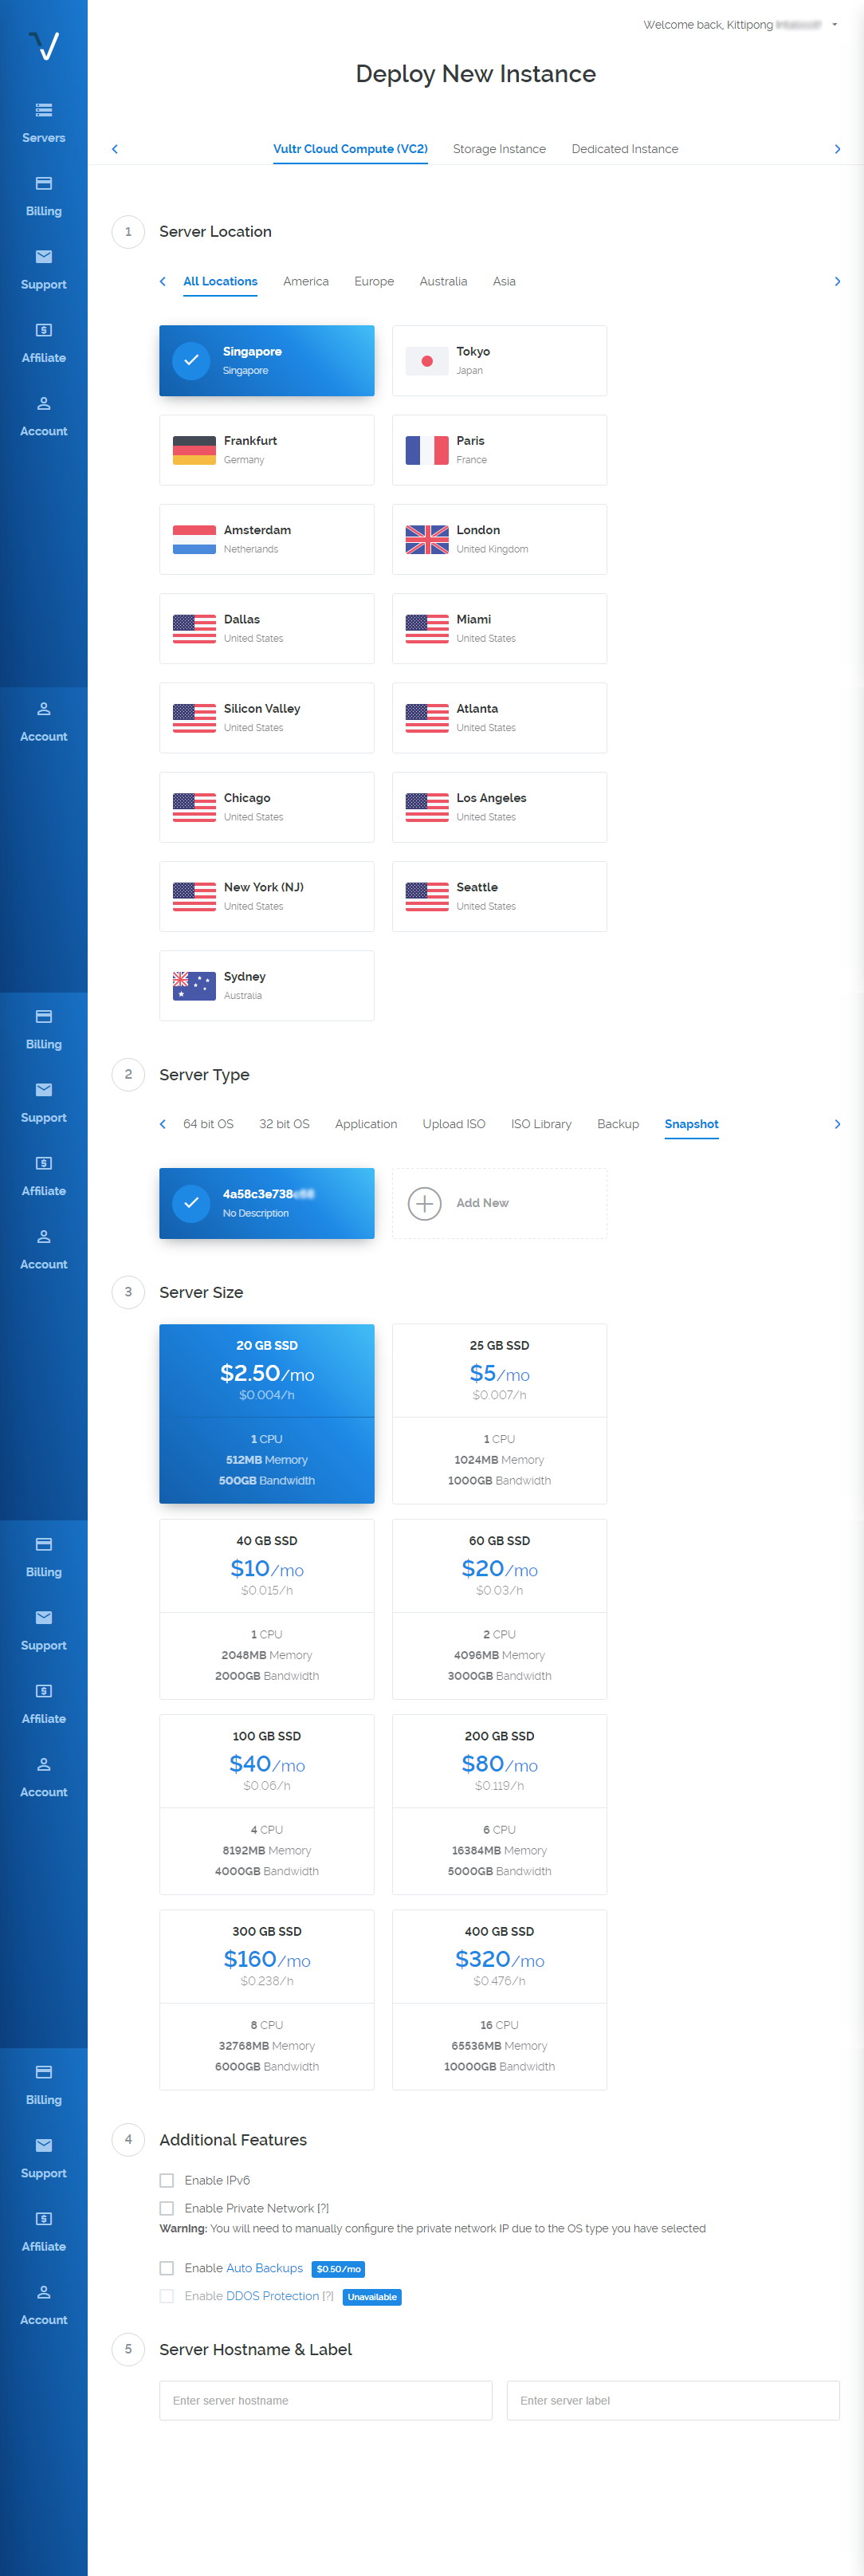Click the French flag for Paris
Image resolution: width=864 pixels, height=2576 pixels.
point(427,450)
